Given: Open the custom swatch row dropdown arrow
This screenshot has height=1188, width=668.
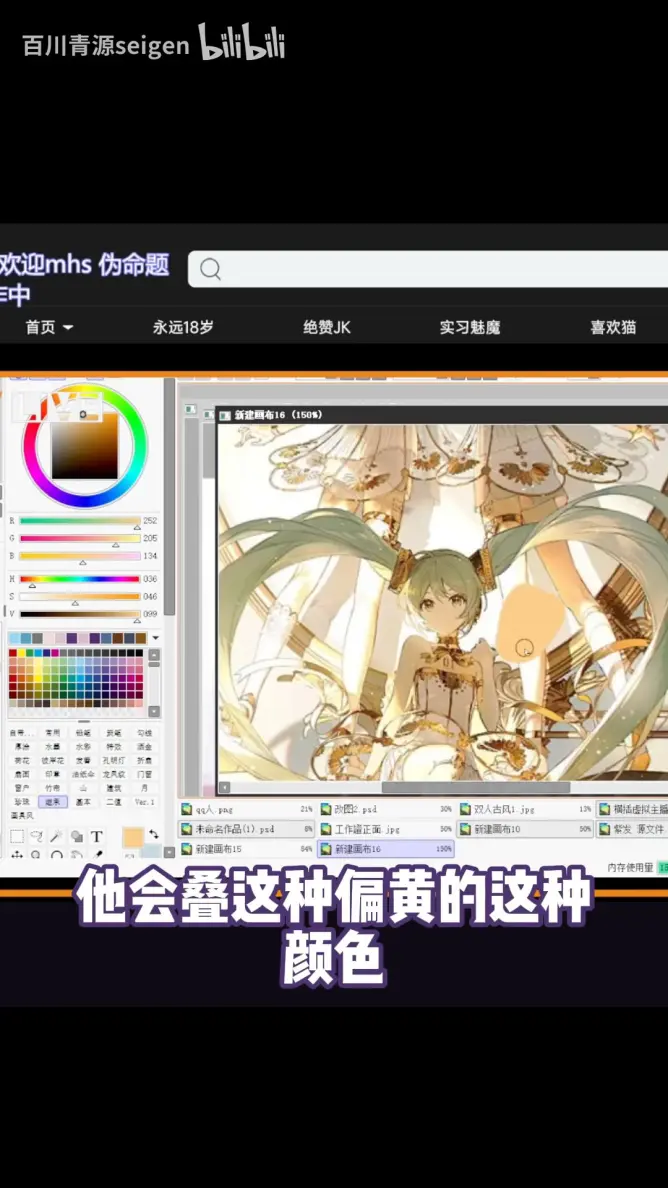Looking at the screenshot, I should tap(155, 638).
